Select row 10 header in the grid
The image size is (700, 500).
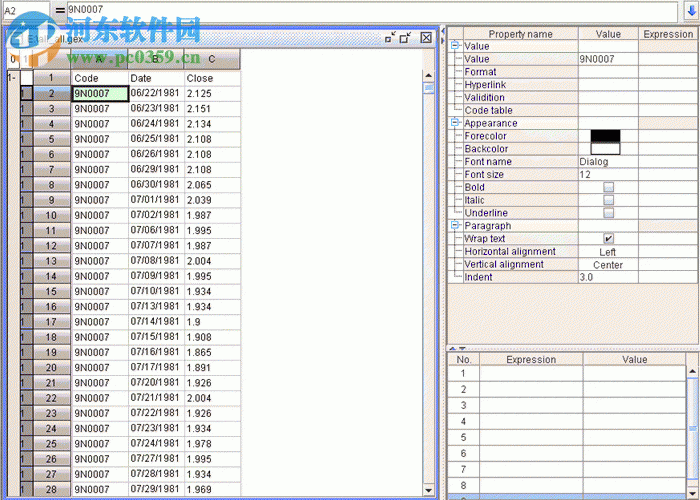51,215
